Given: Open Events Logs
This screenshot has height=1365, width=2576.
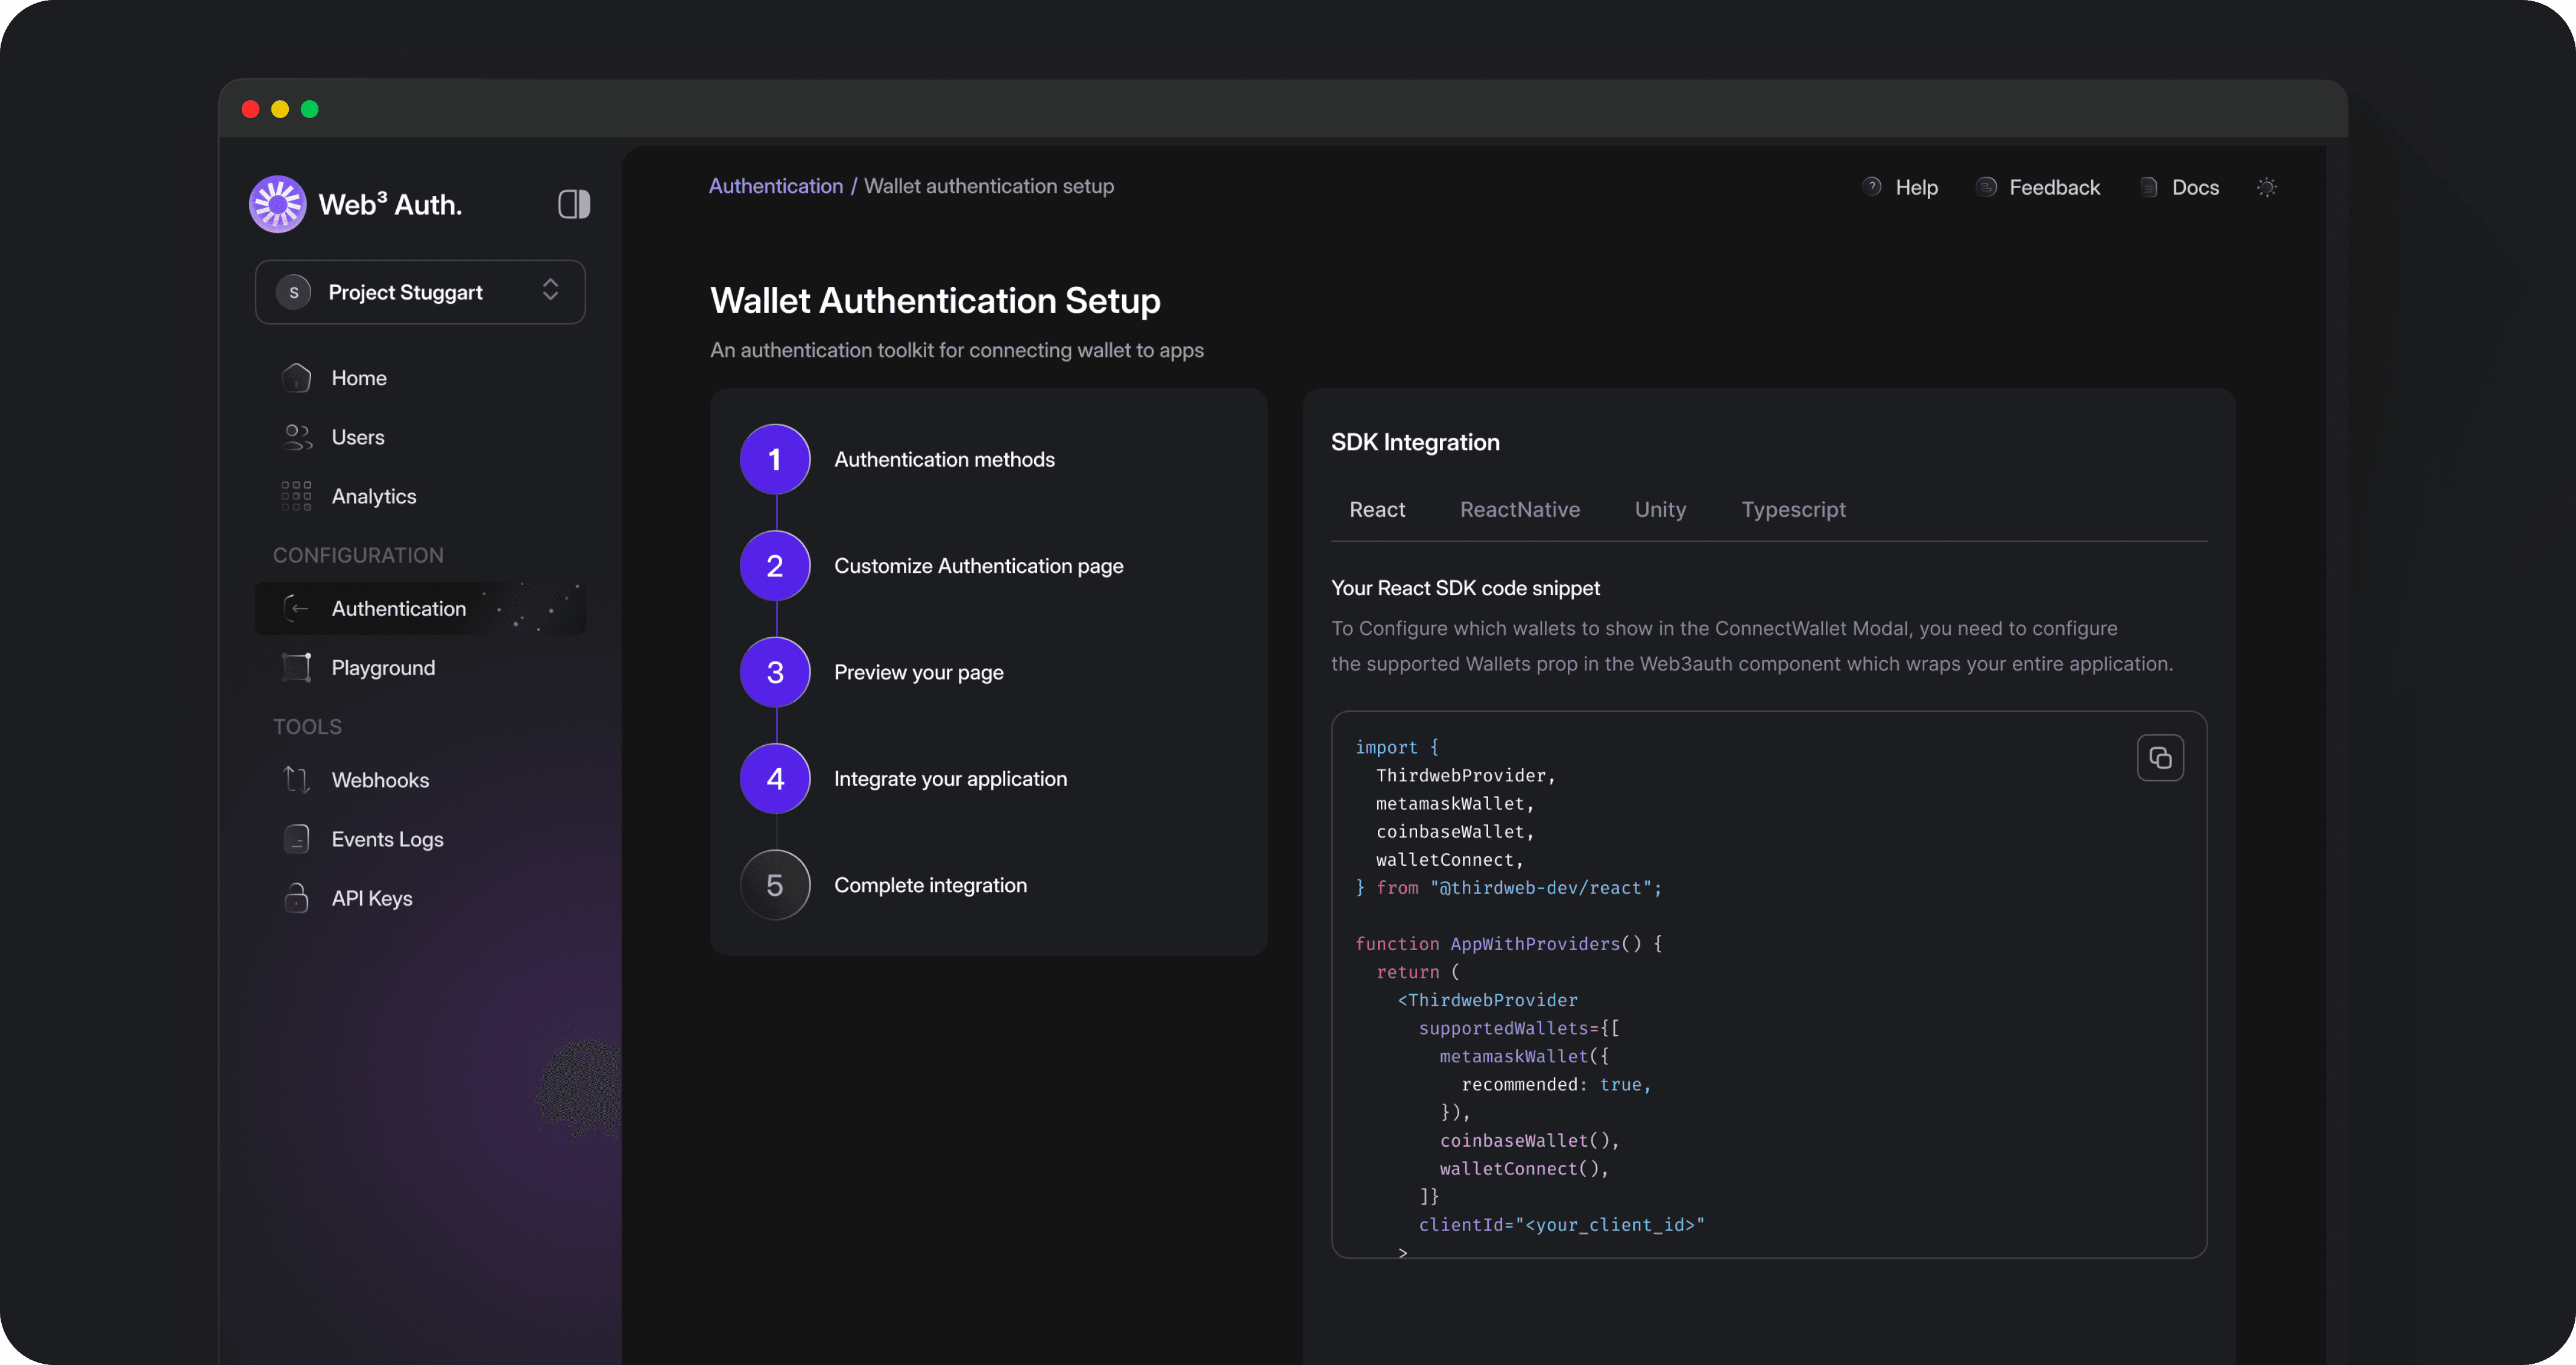Looking at the screenshot, I should 388,839.
